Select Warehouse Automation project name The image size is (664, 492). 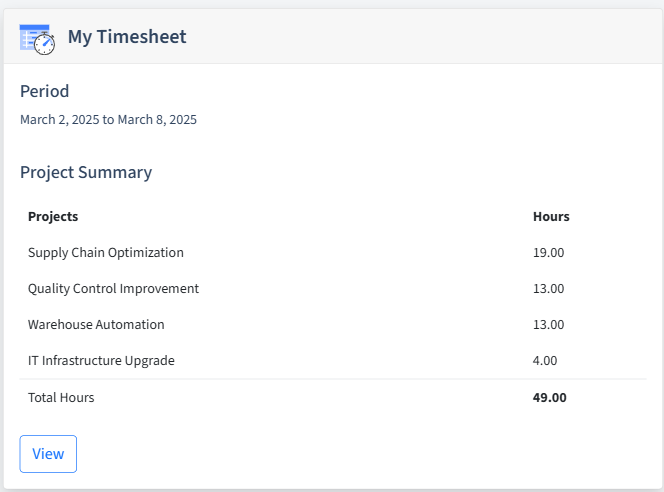pyautogui.click(x=96, y=324)
